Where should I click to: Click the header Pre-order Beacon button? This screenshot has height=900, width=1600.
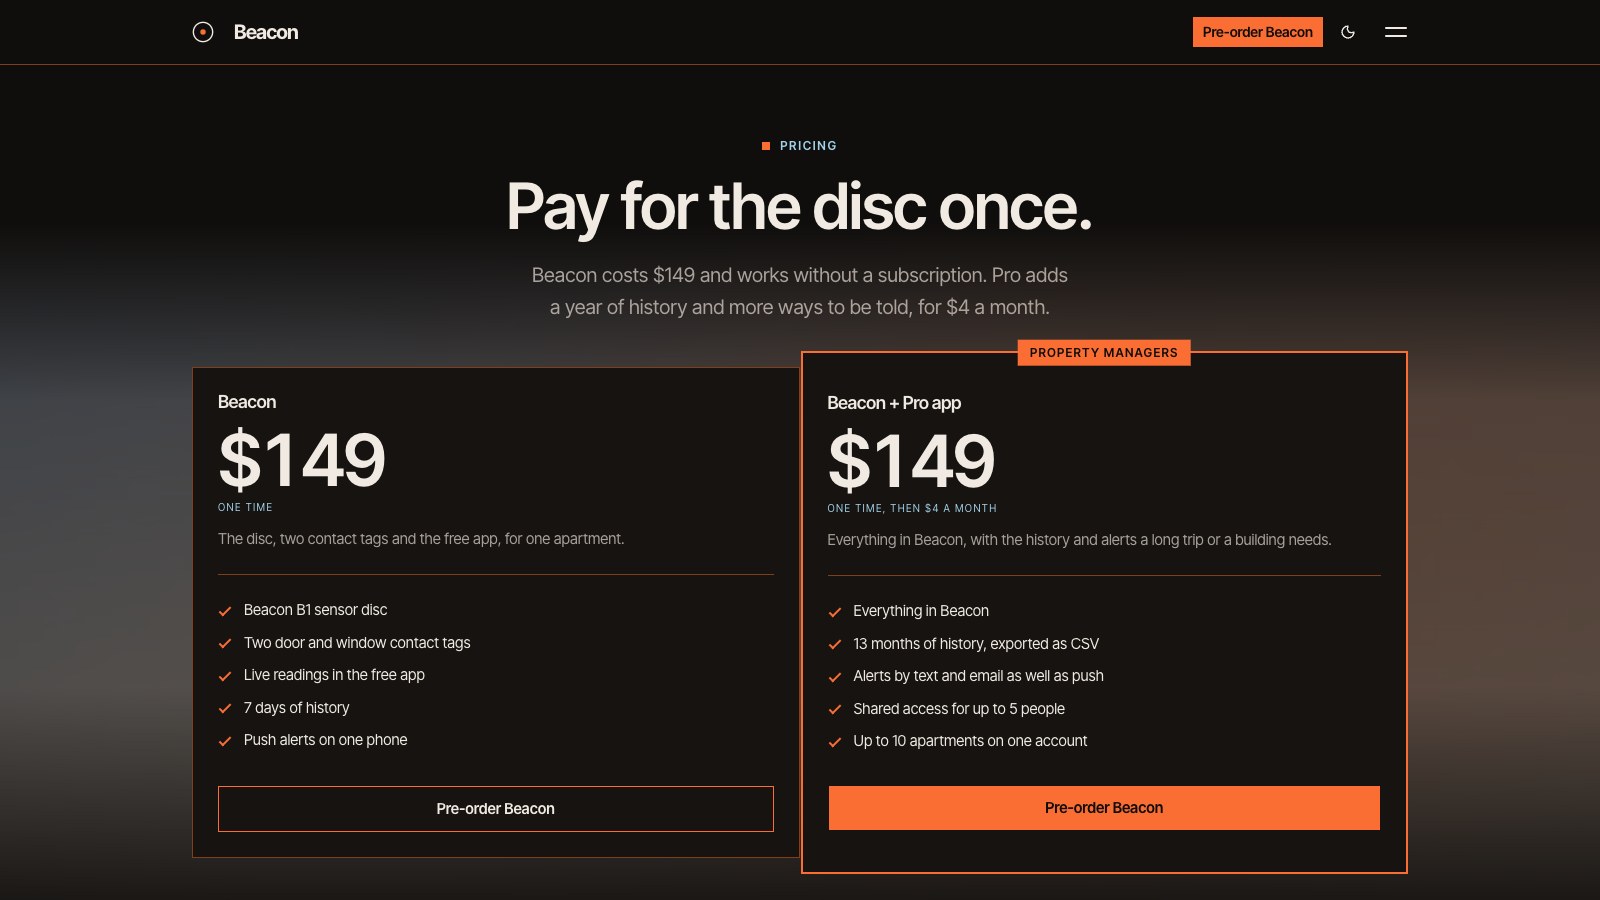(1257, 32)
